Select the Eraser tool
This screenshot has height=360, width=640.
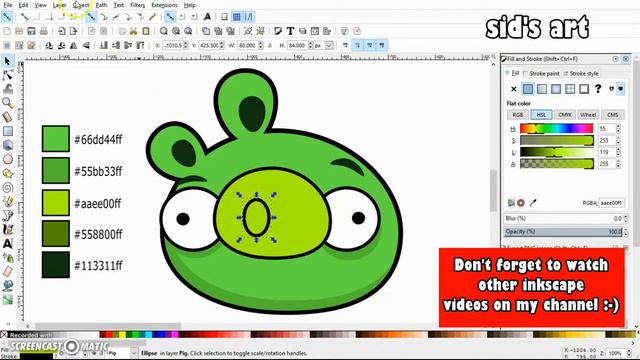coord(7,272)
